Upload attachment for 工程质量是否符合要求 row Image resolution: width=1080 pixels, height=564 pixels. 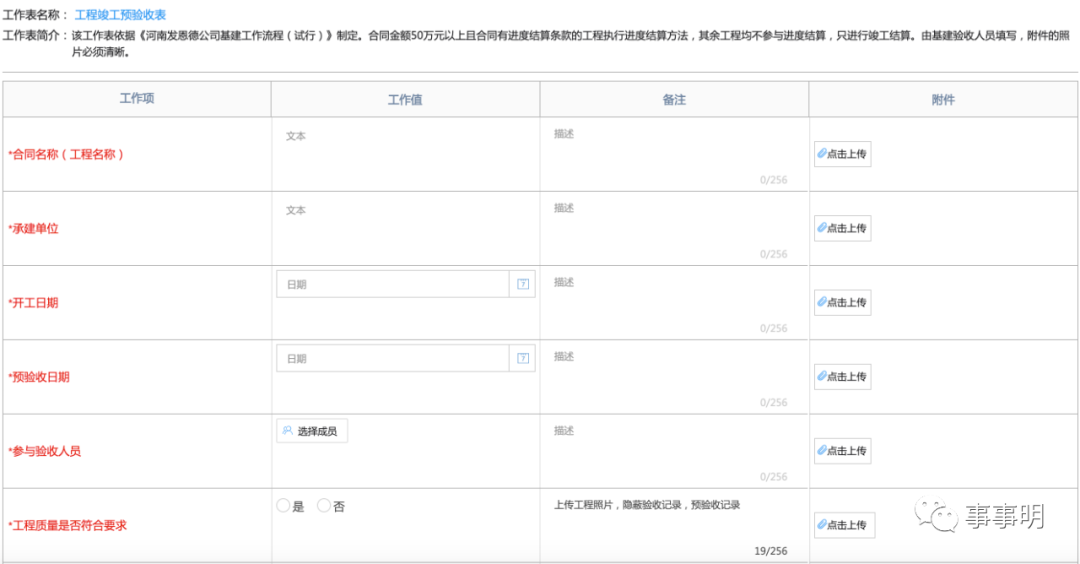844,525
